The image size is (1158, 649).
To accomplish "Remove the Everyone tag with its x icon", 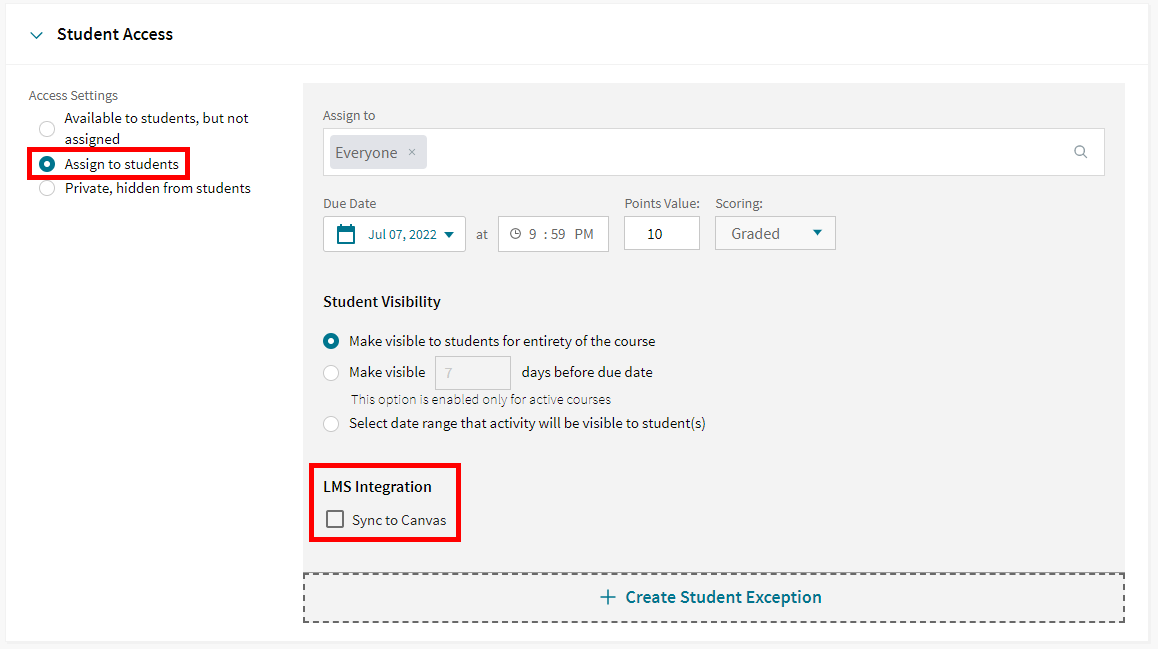I will pos(411,152).
